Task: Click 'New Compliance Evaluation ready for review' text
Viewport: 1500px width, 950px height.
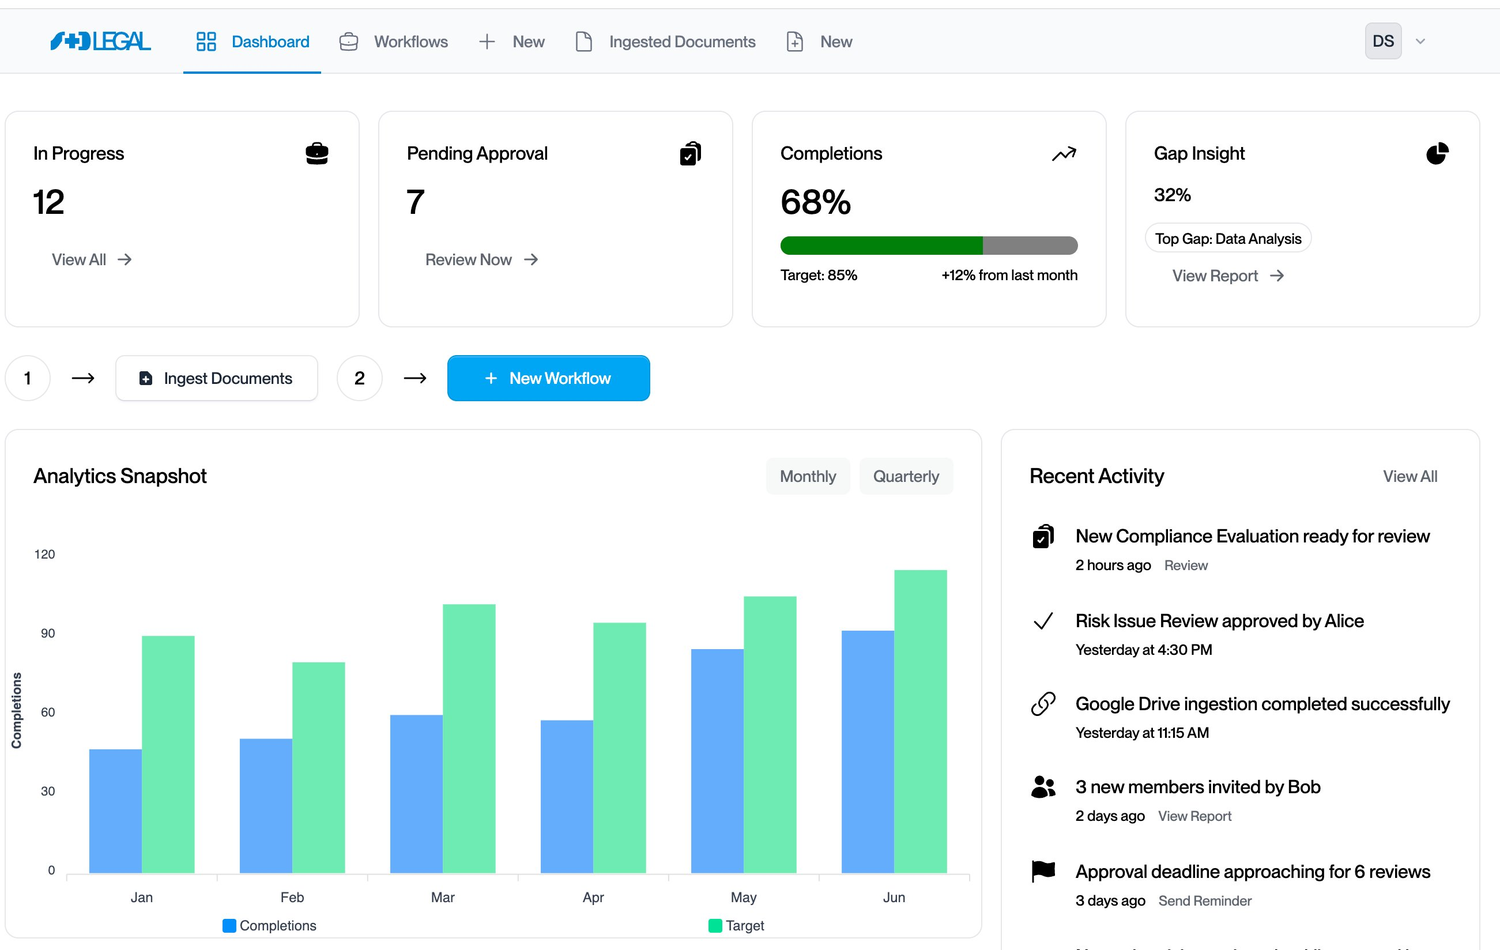Action: (1252, 536)
